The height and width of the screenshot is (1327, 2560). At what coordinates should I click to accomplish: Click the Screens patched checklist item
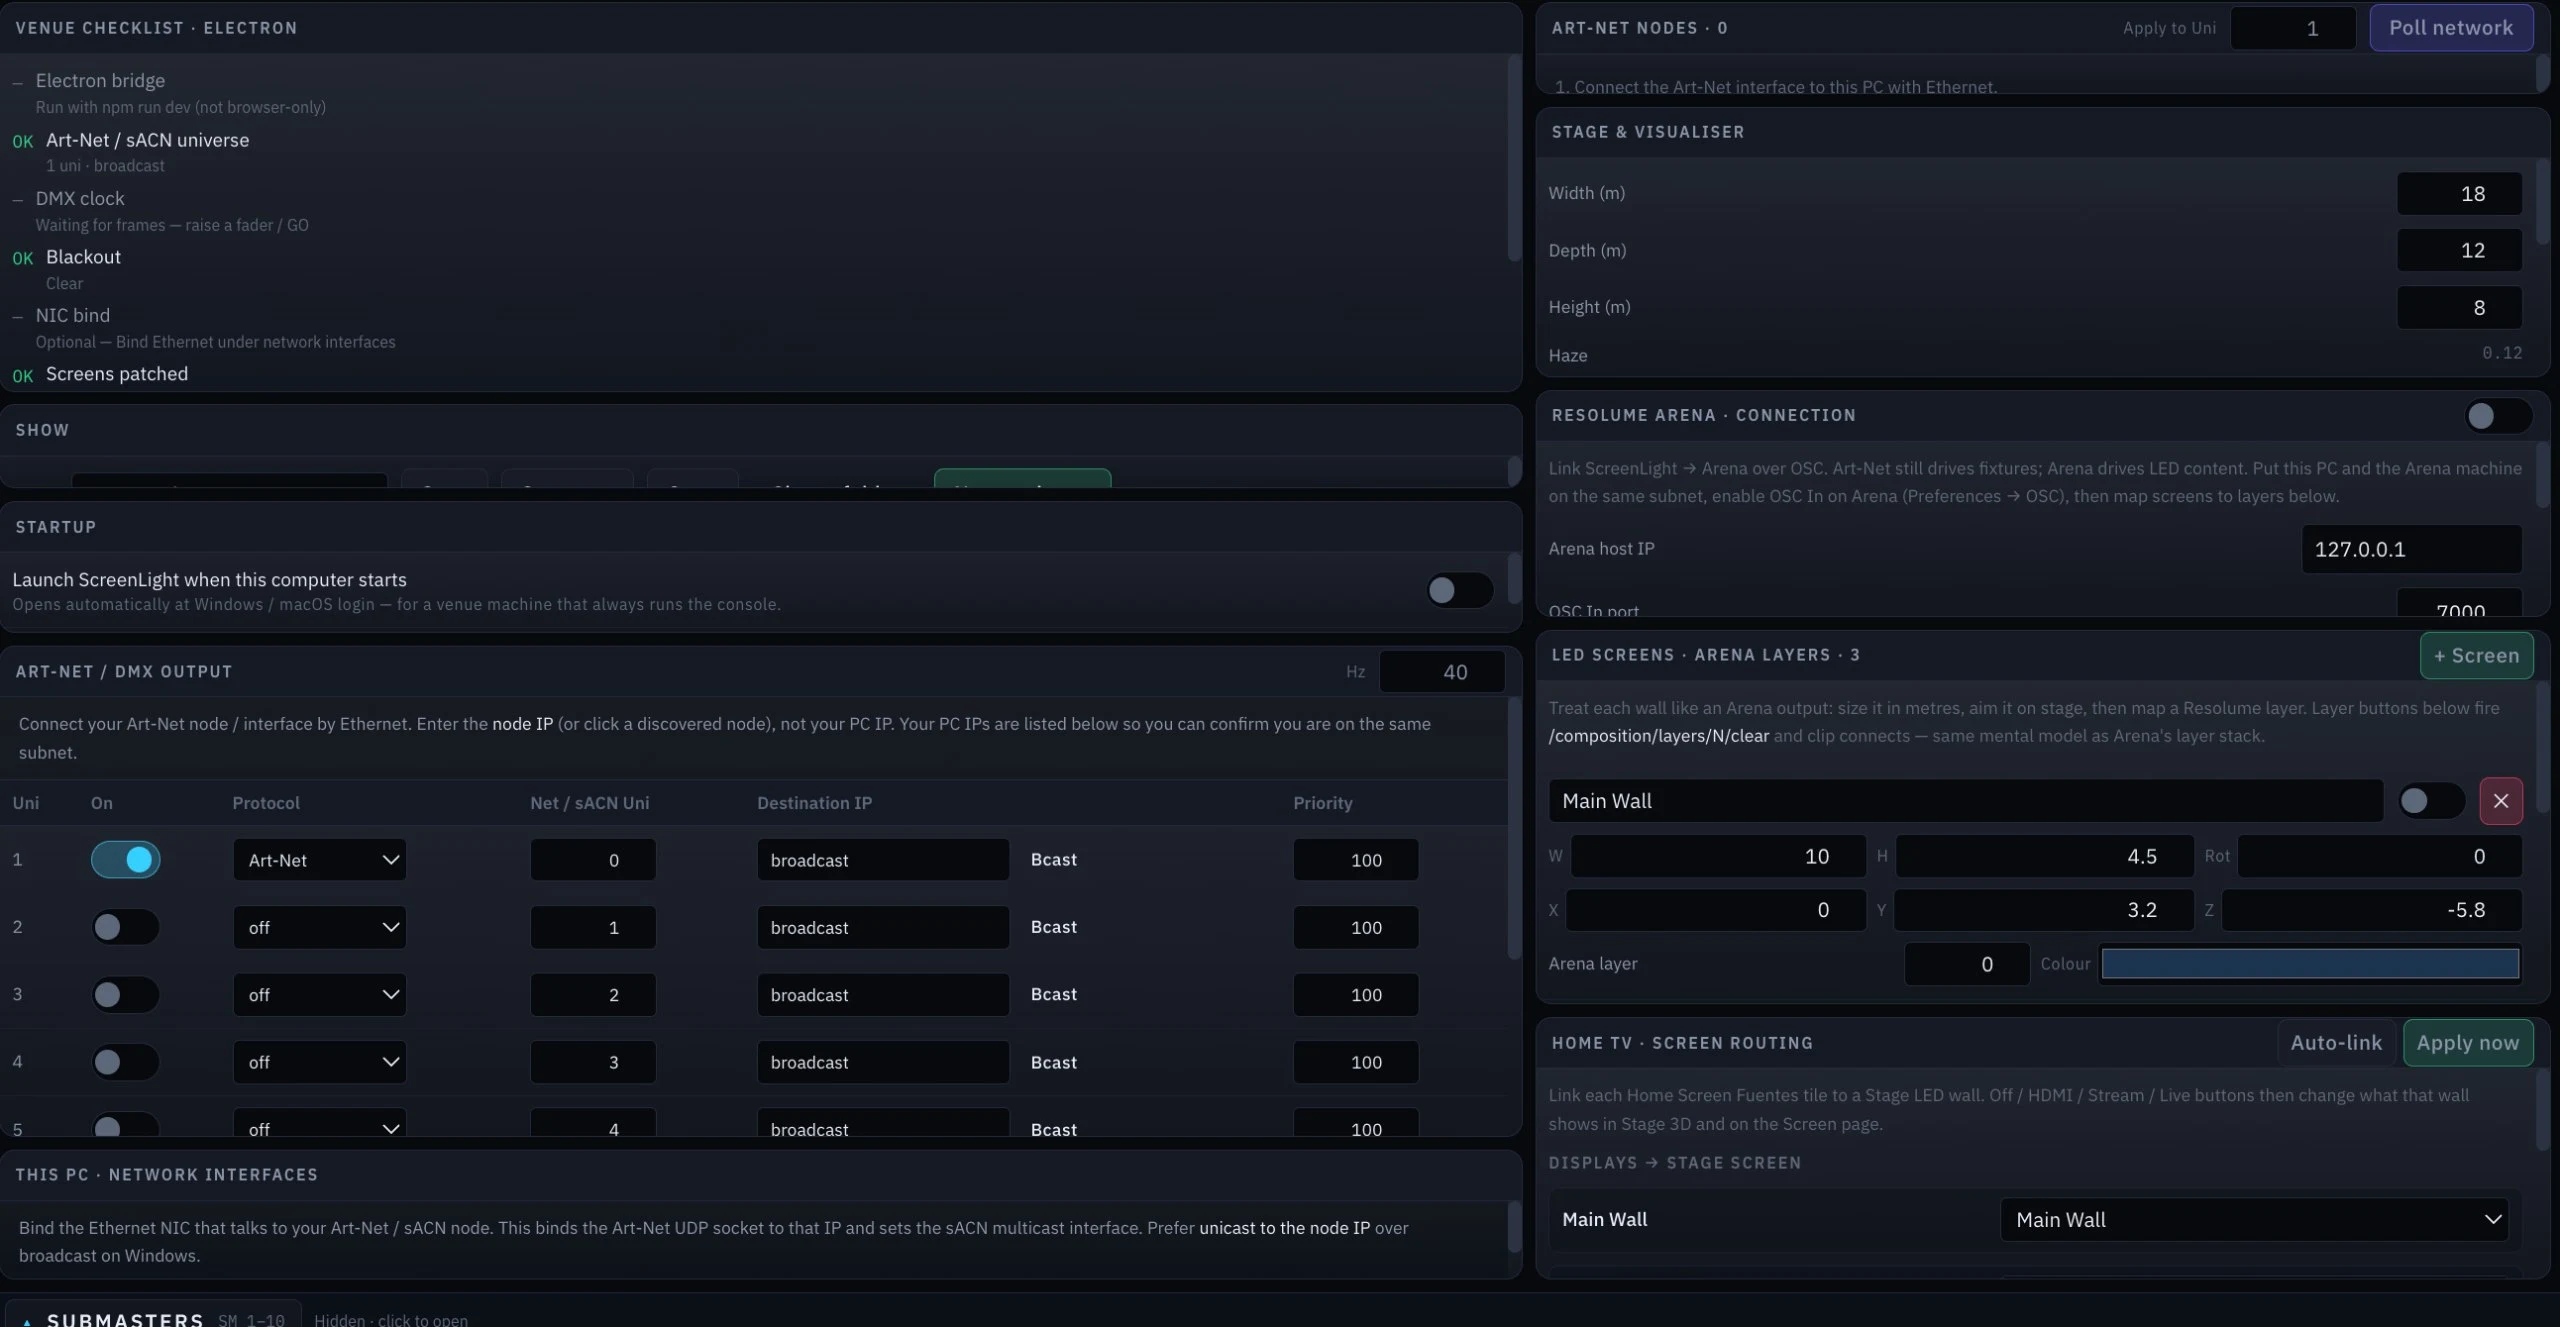click(x=117, y=374)
